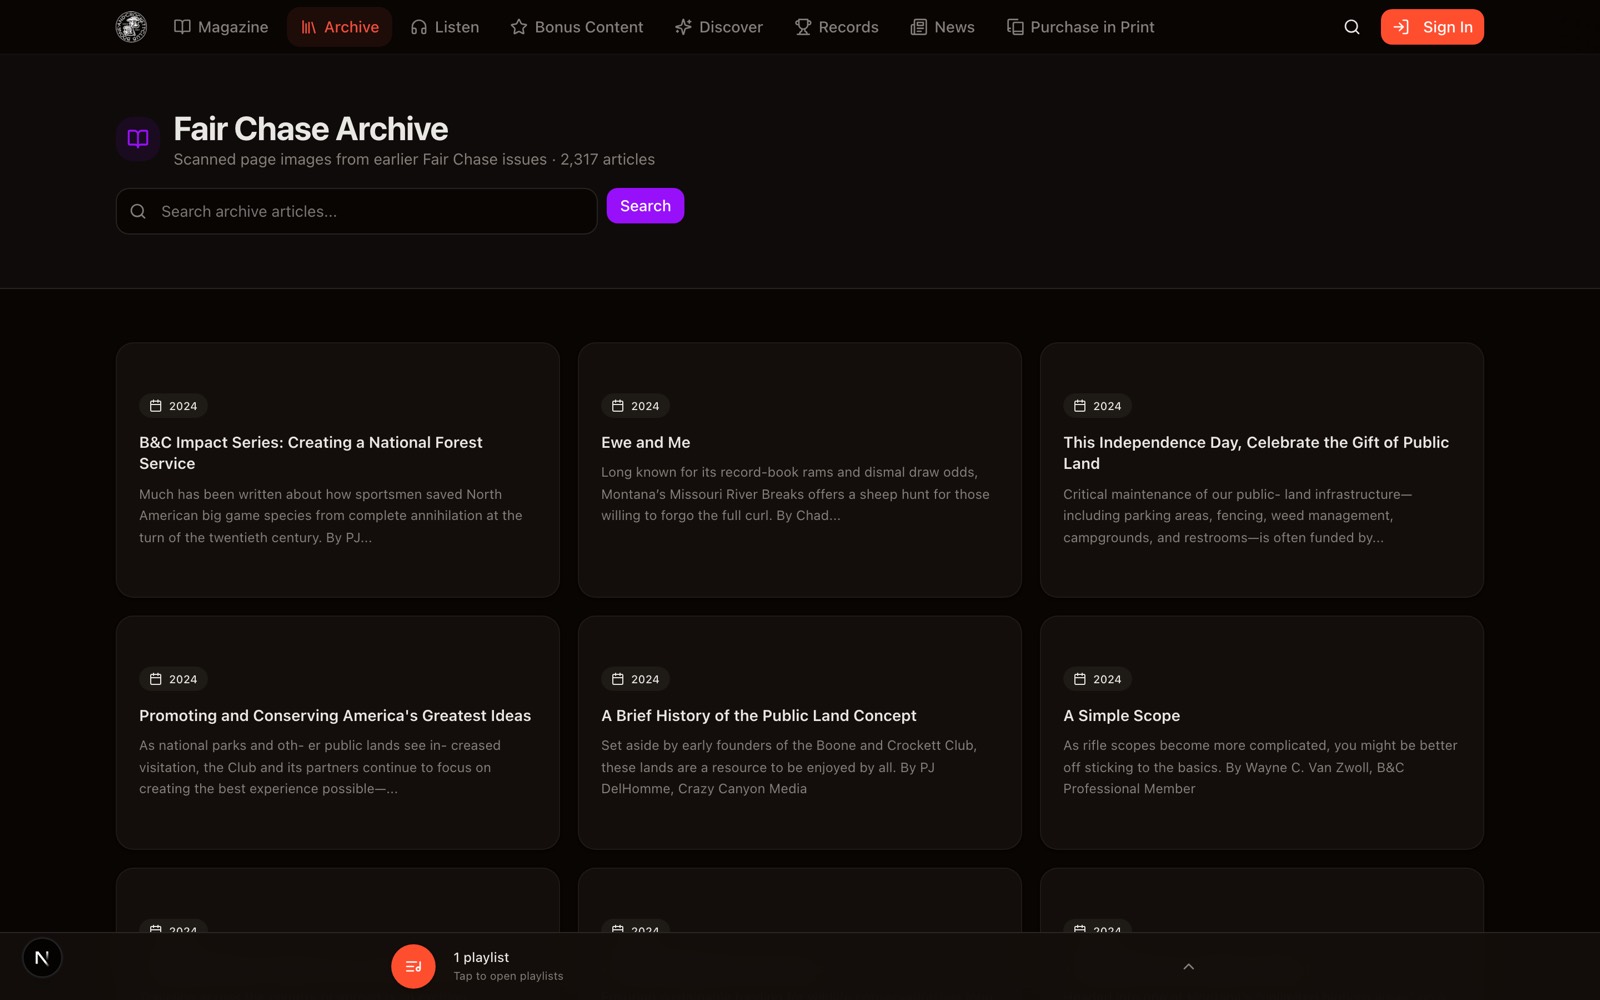This screenshot has width=1600, height=1000.
Task: Click calendar icon on Brief History card
Action: pyautogui.click(x=618, y=679)
